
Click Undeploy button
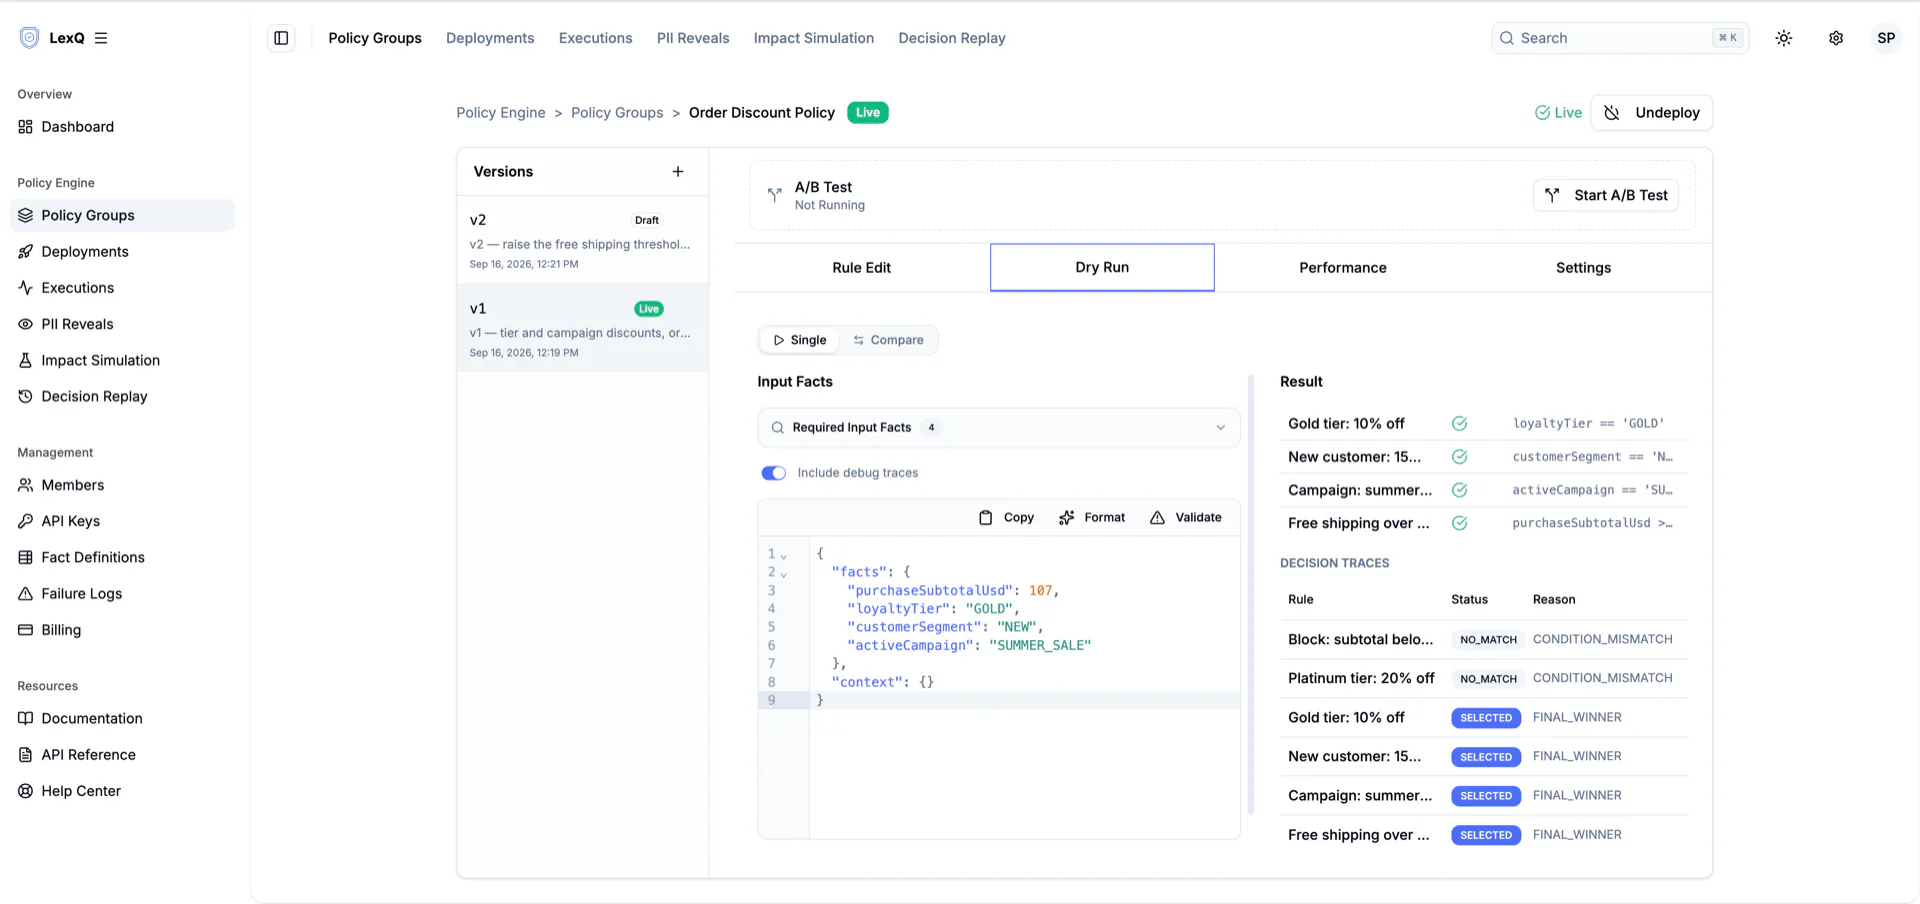pyautogui.click(x=1652, y=113)
